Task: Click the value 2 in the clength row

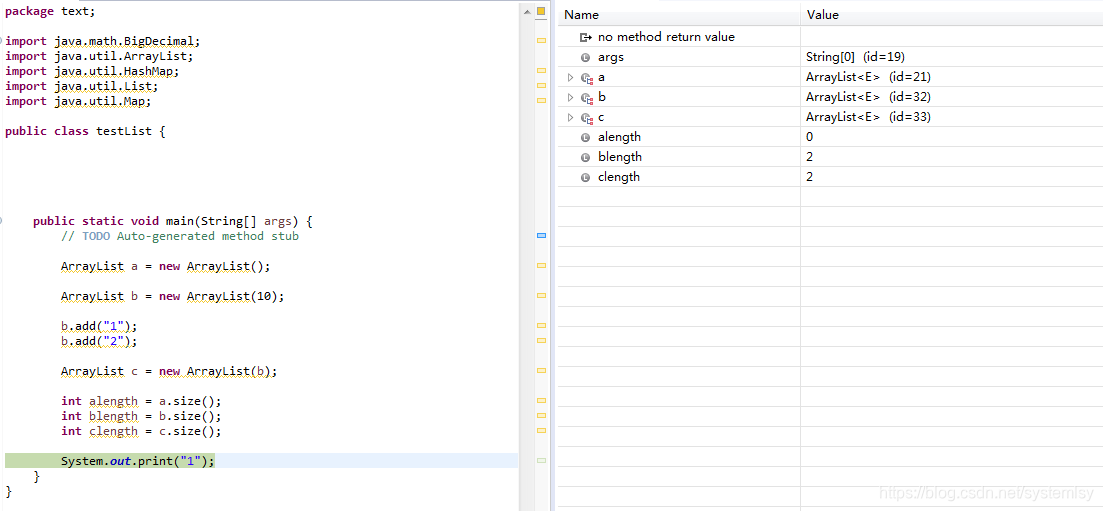Action: (x=810, y=177)
